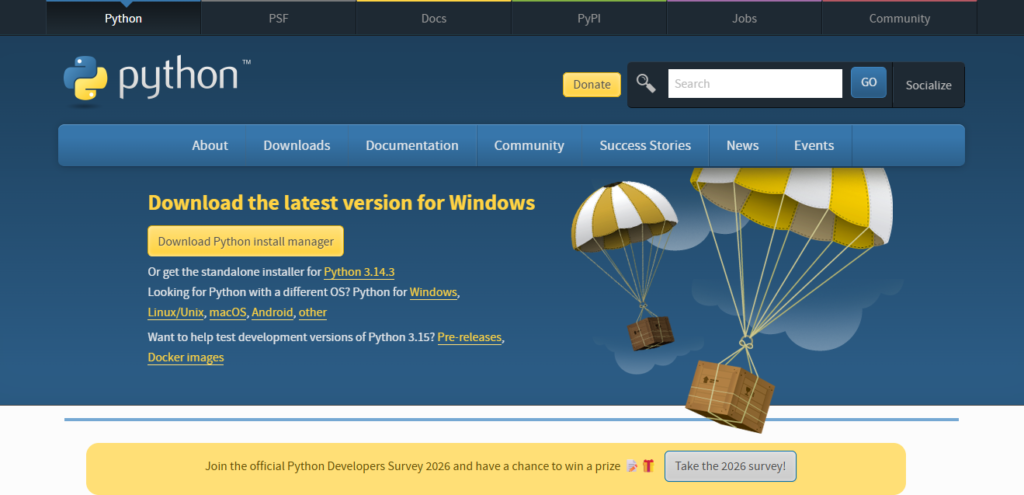
Task: Expand the Documentation navigation menu
Action: click(412, 145)
